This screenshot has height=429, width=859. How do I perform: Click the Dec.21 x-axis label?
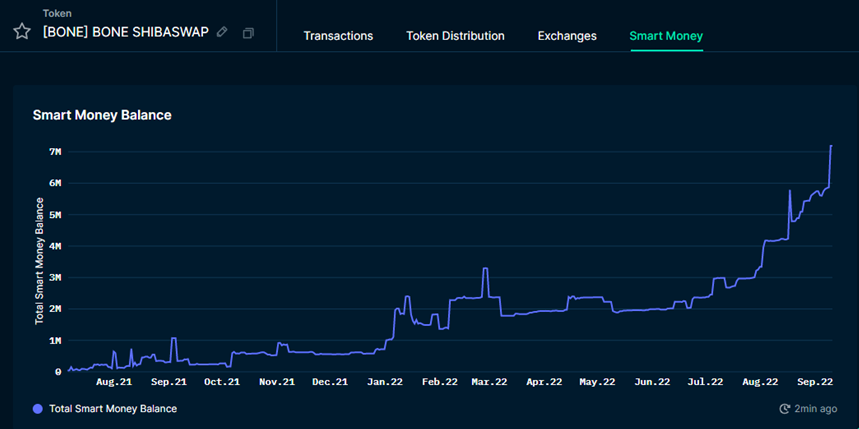tap(330, 381)
